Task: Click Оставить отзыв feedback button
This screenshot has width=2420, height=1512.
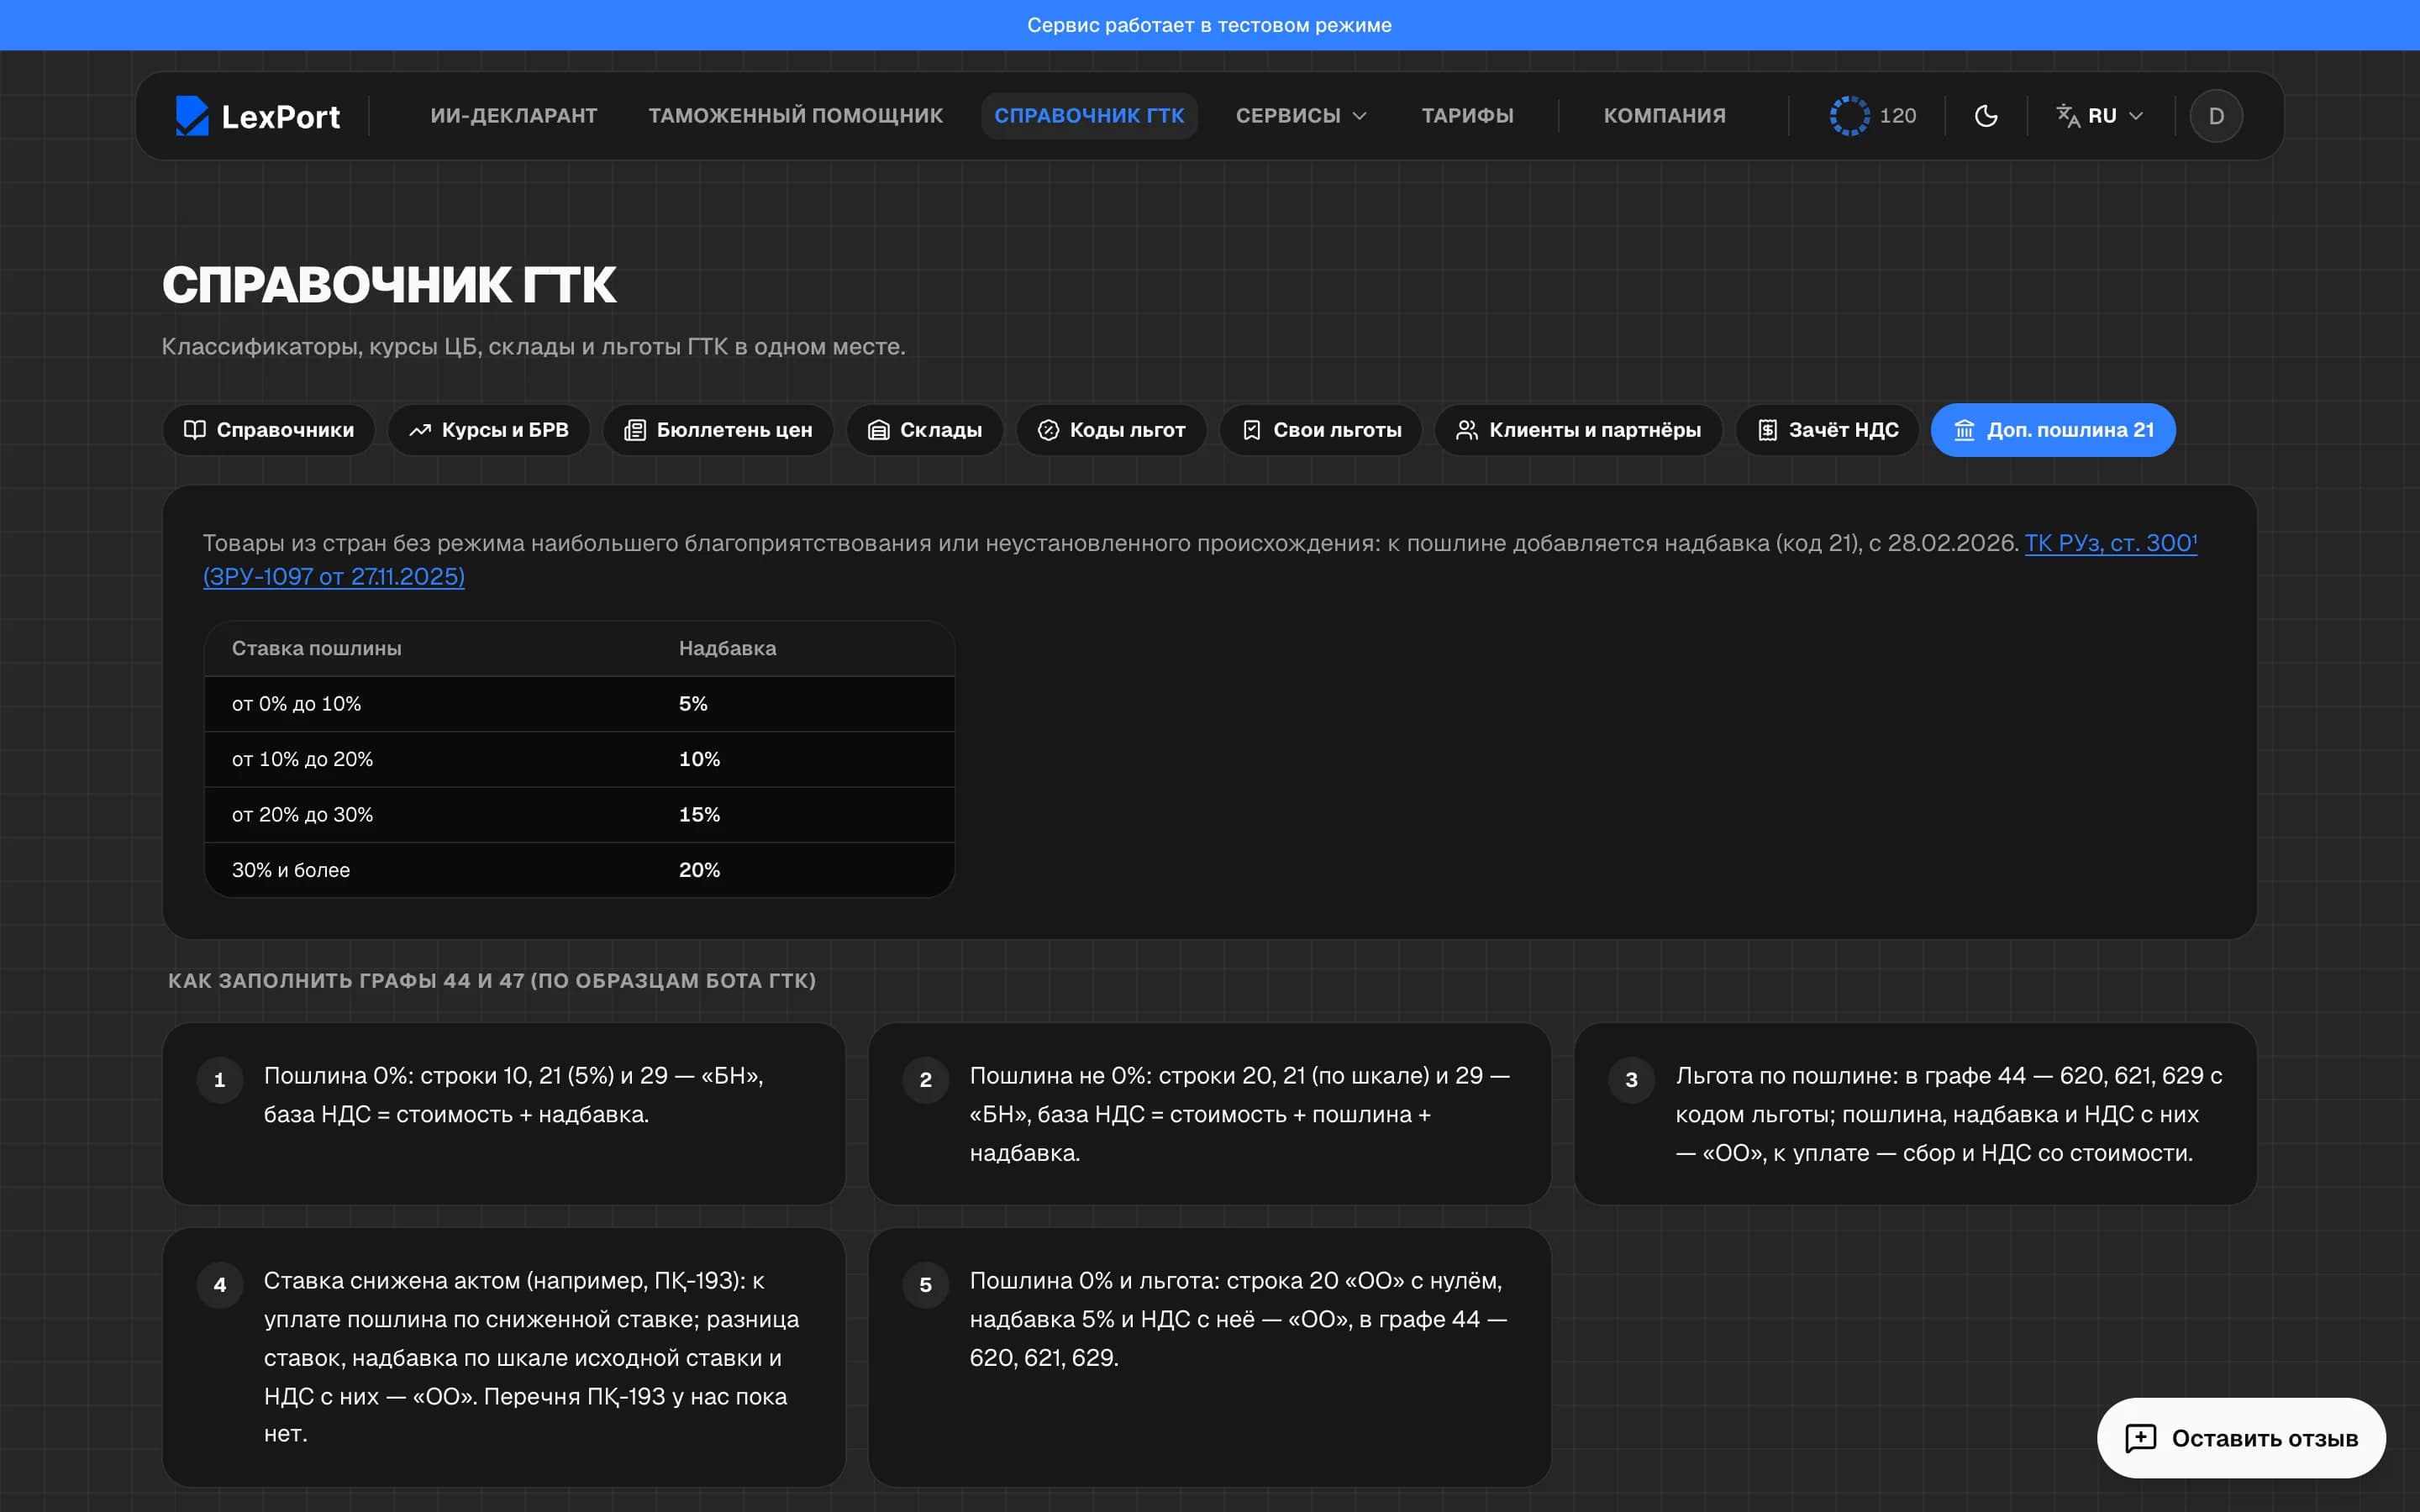Action: [x=2241, y=1438]
